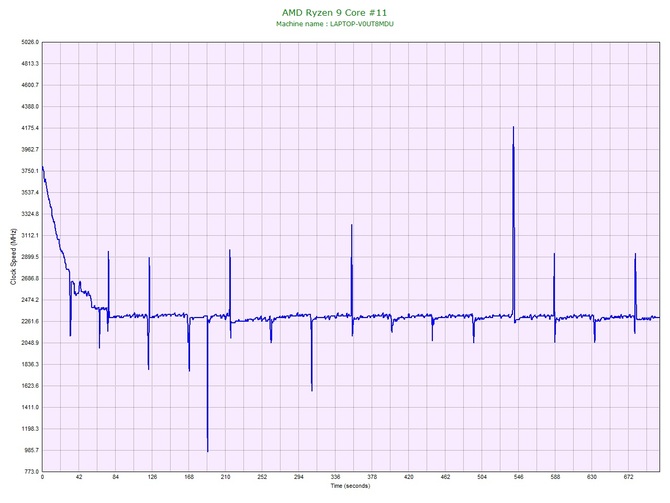Screen dimensions: 670x503
Task: Select the 2048.9 y-axis label
Action: (30, 343)
